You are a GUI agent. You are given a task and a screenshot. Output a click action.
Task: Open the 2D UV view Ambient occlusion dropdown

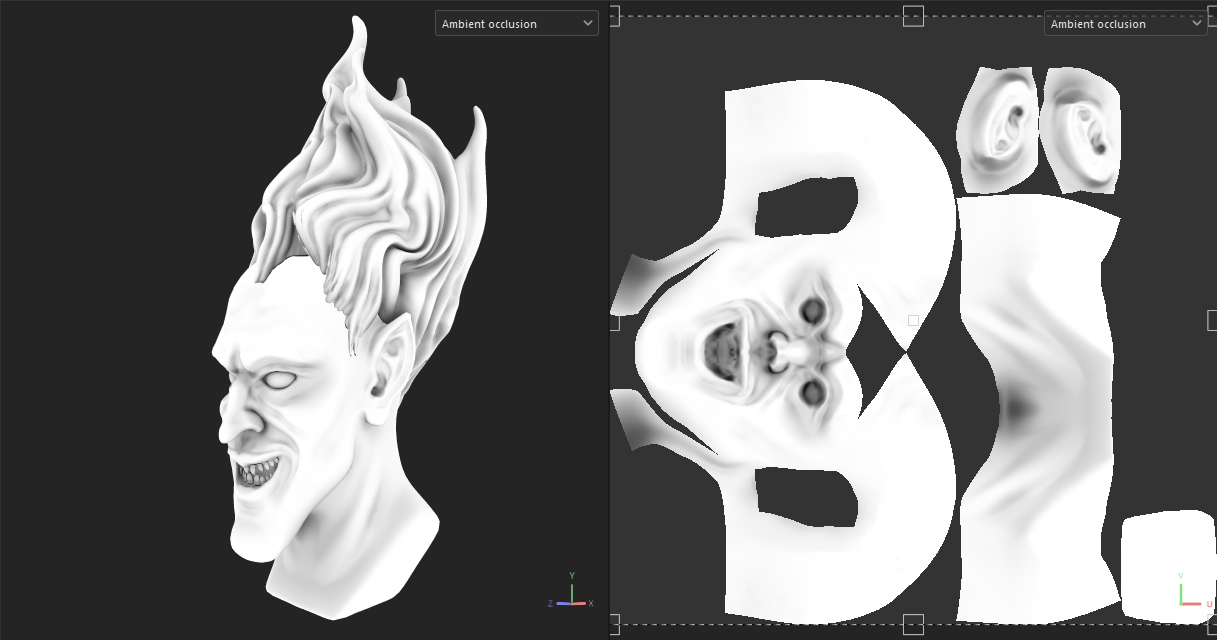[1125, 23]
